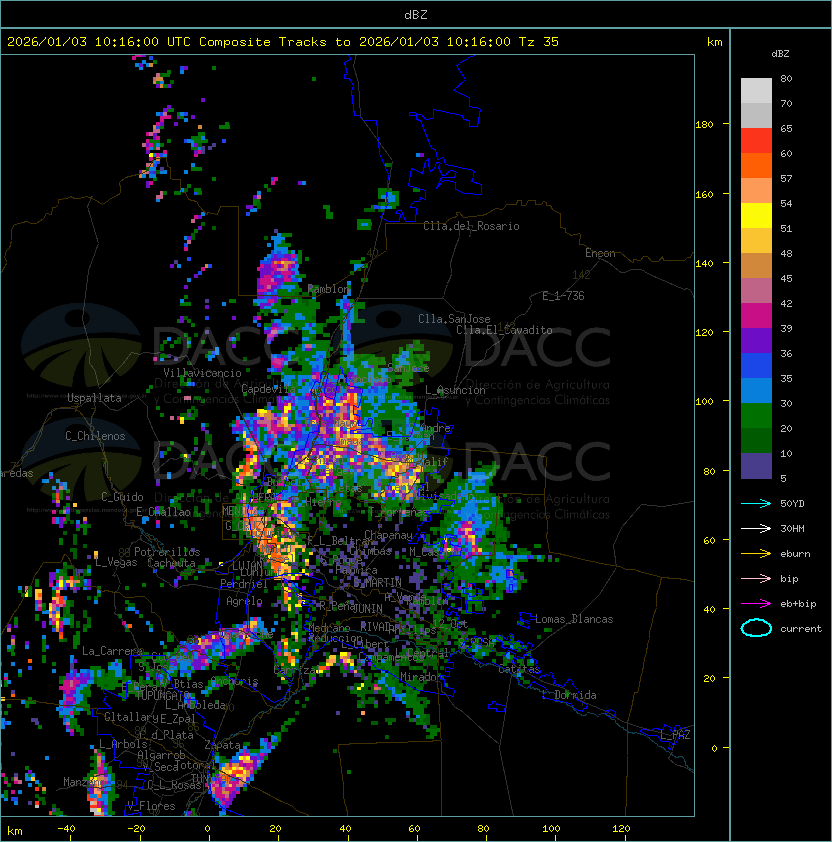Click the 'Capdevila' map label
The width and height of the screenshot is (832, 842).
coord(269,388)
